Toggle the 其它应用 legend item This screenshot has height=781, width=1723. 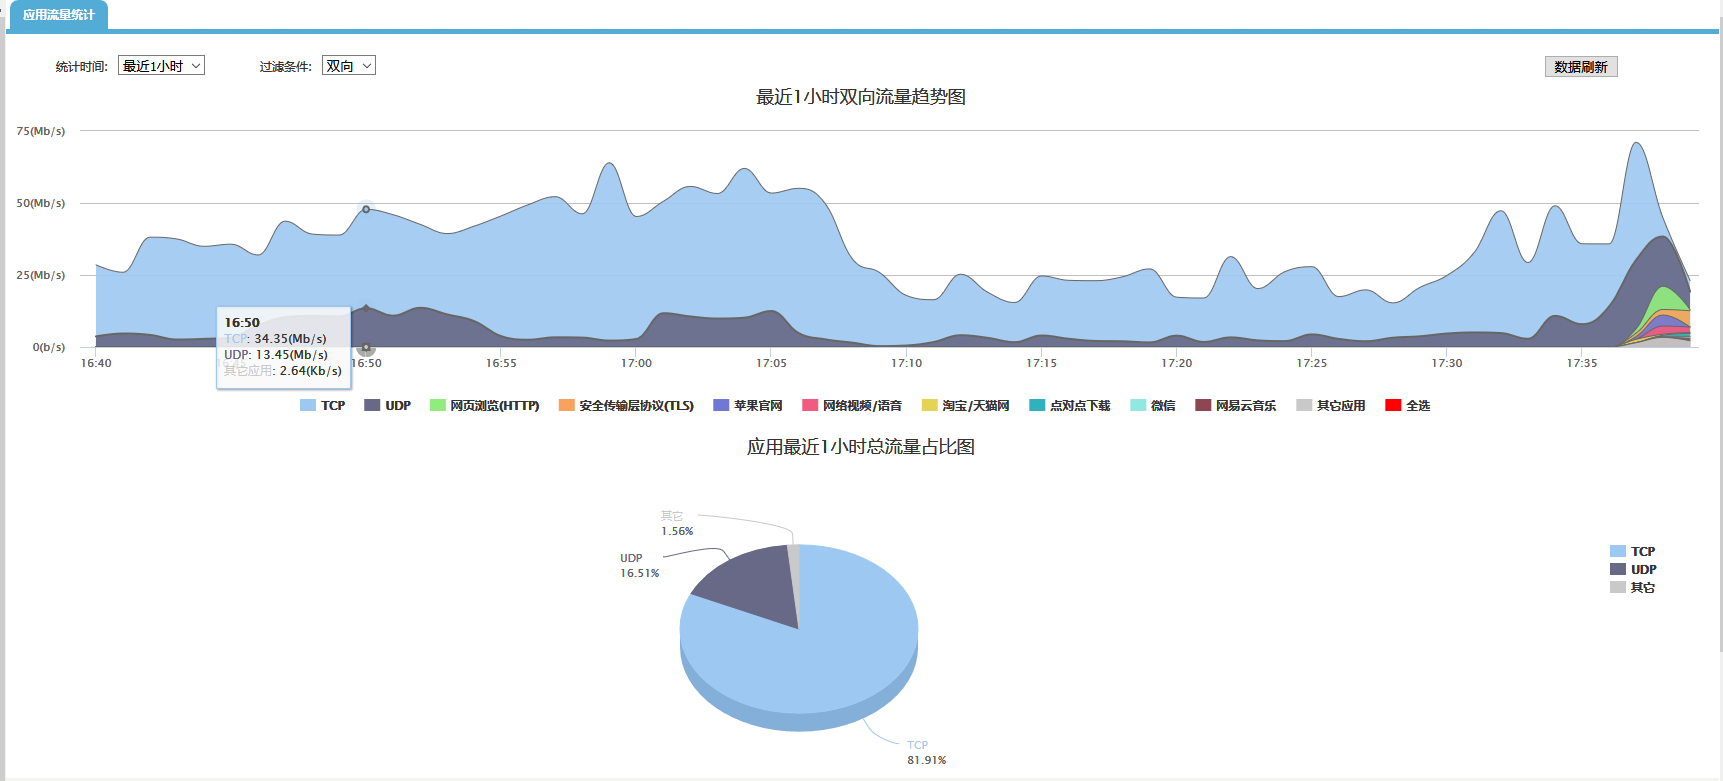(x=1330, y=405)
